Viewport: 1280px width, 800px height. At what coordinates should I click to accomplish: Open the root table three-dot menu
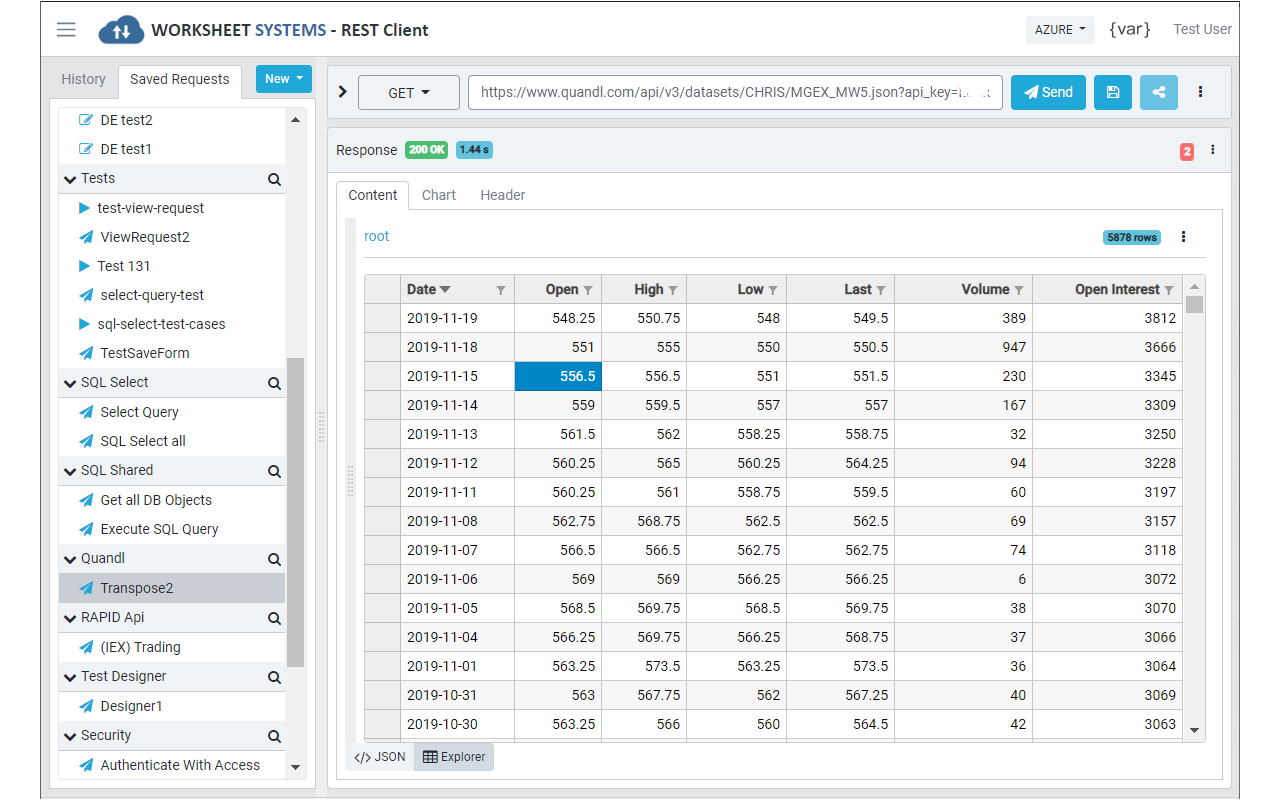click(1184, 237)
